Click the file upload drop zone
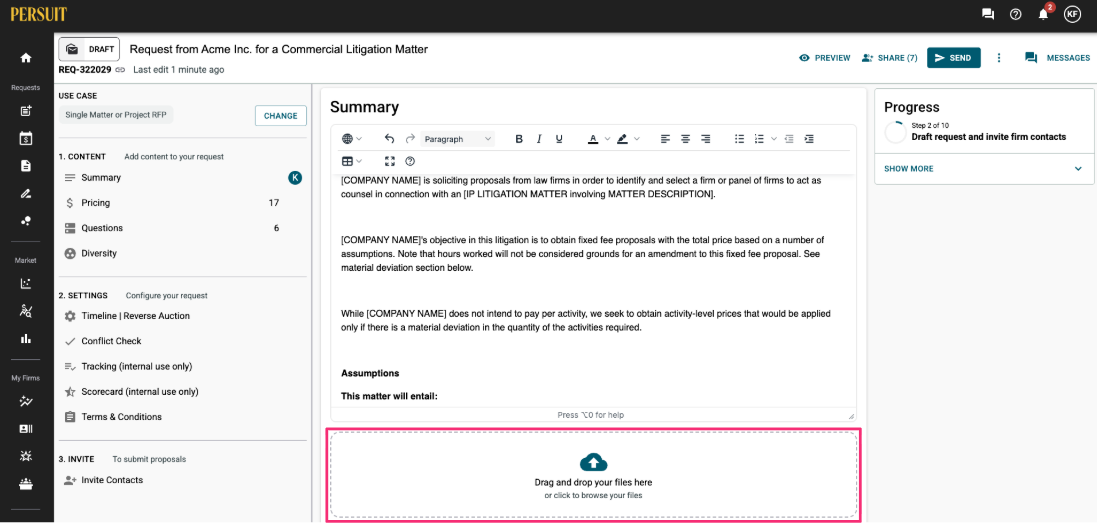Viewport: 1097px width, 524px height. (593, 476)
